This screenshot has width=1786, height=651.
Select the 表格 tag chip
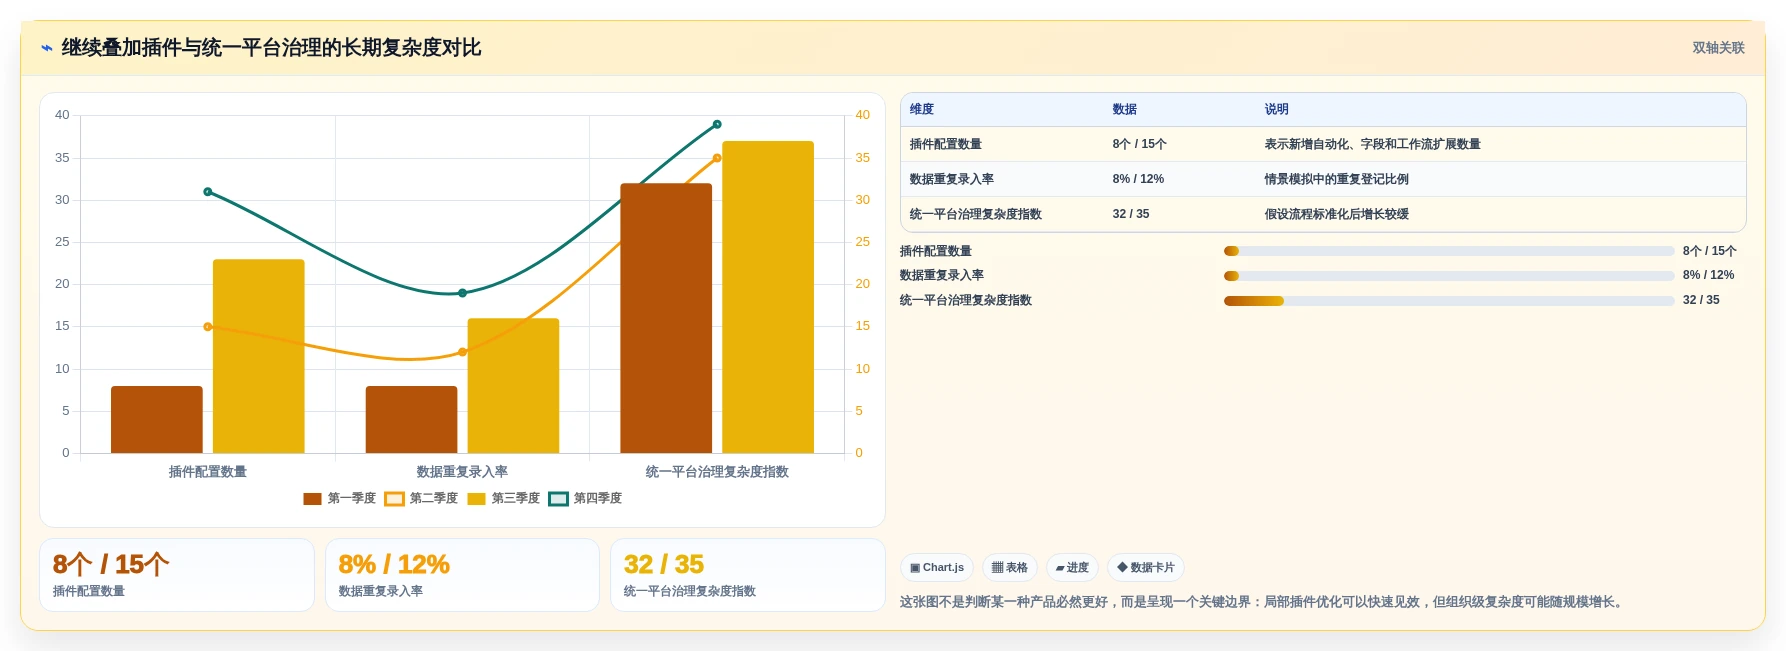click(1010, 568)
